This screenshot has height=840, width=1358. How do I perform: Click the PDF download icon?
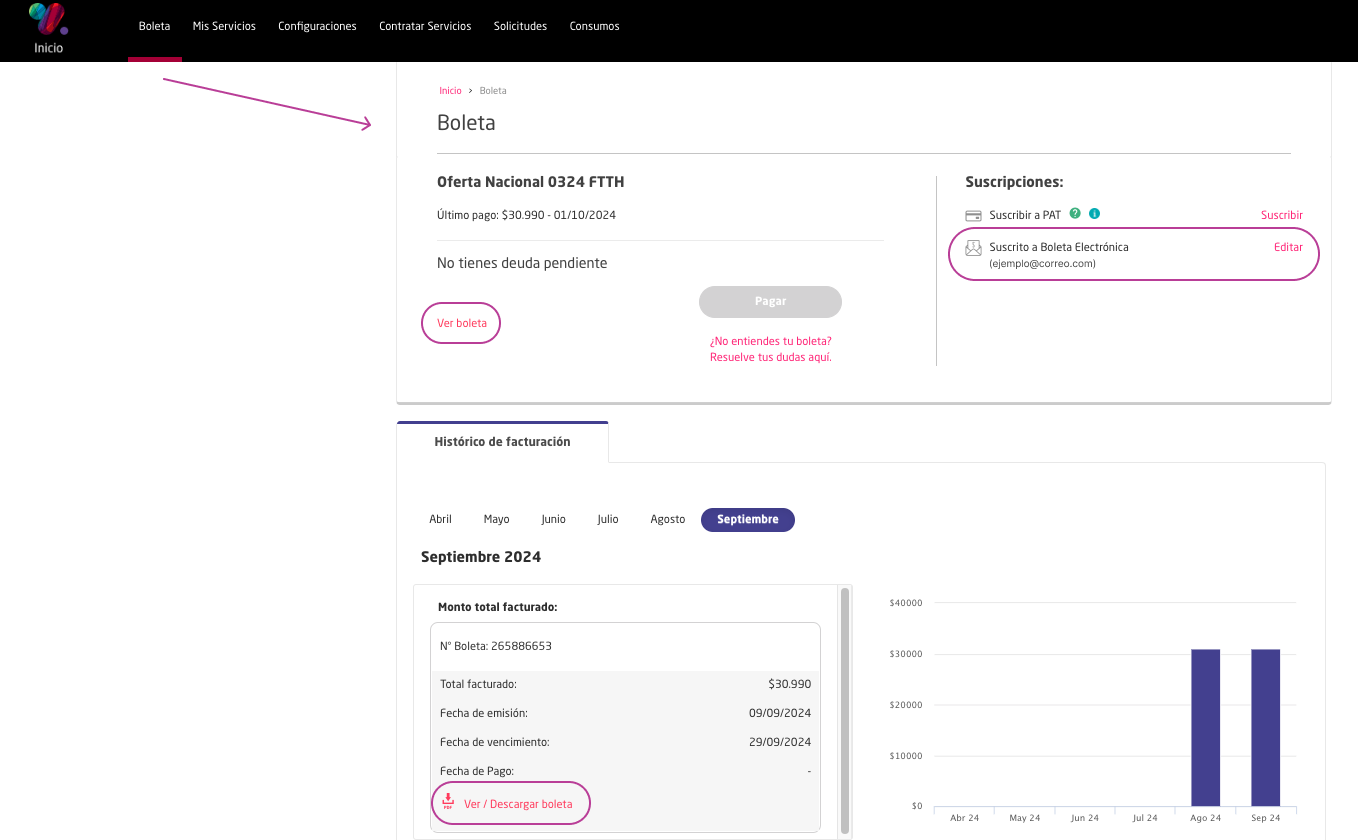tap(448, 802)
